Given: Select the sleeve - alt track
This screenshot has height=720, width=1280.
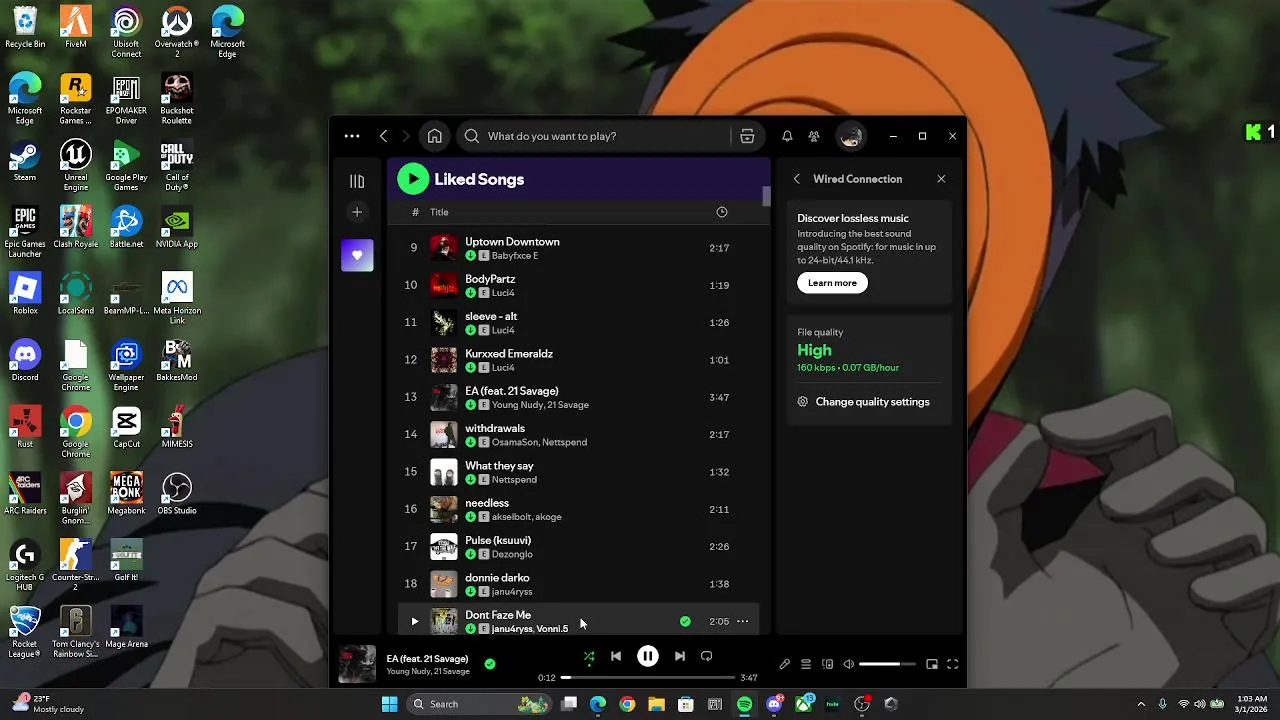Looking at the screenshot, I should coord(578,323).
